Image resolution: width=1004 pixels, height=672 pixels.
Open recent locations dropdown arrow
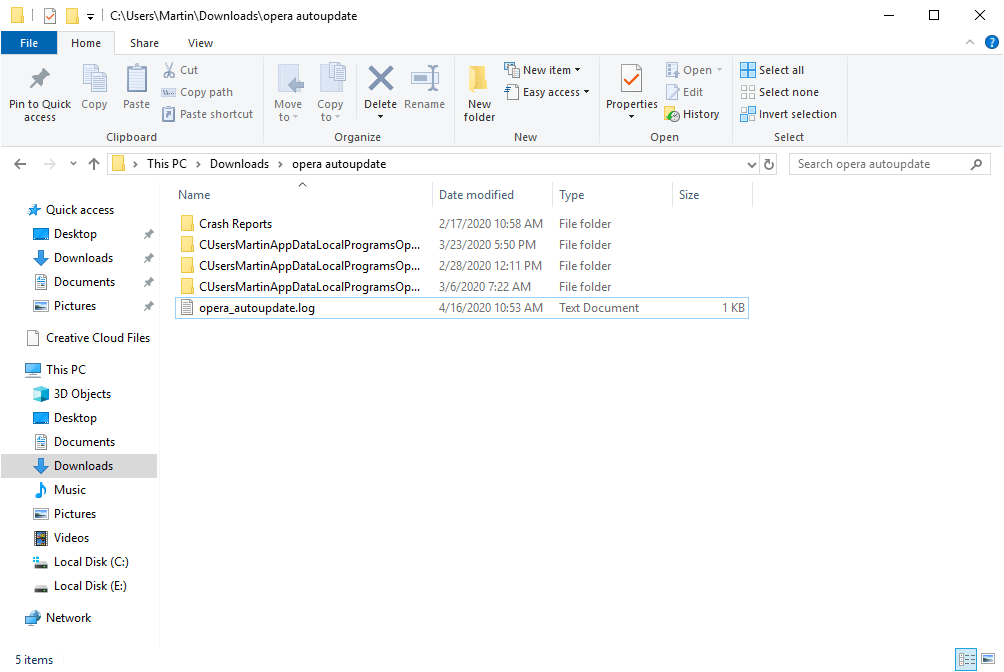tap(73, 164)
